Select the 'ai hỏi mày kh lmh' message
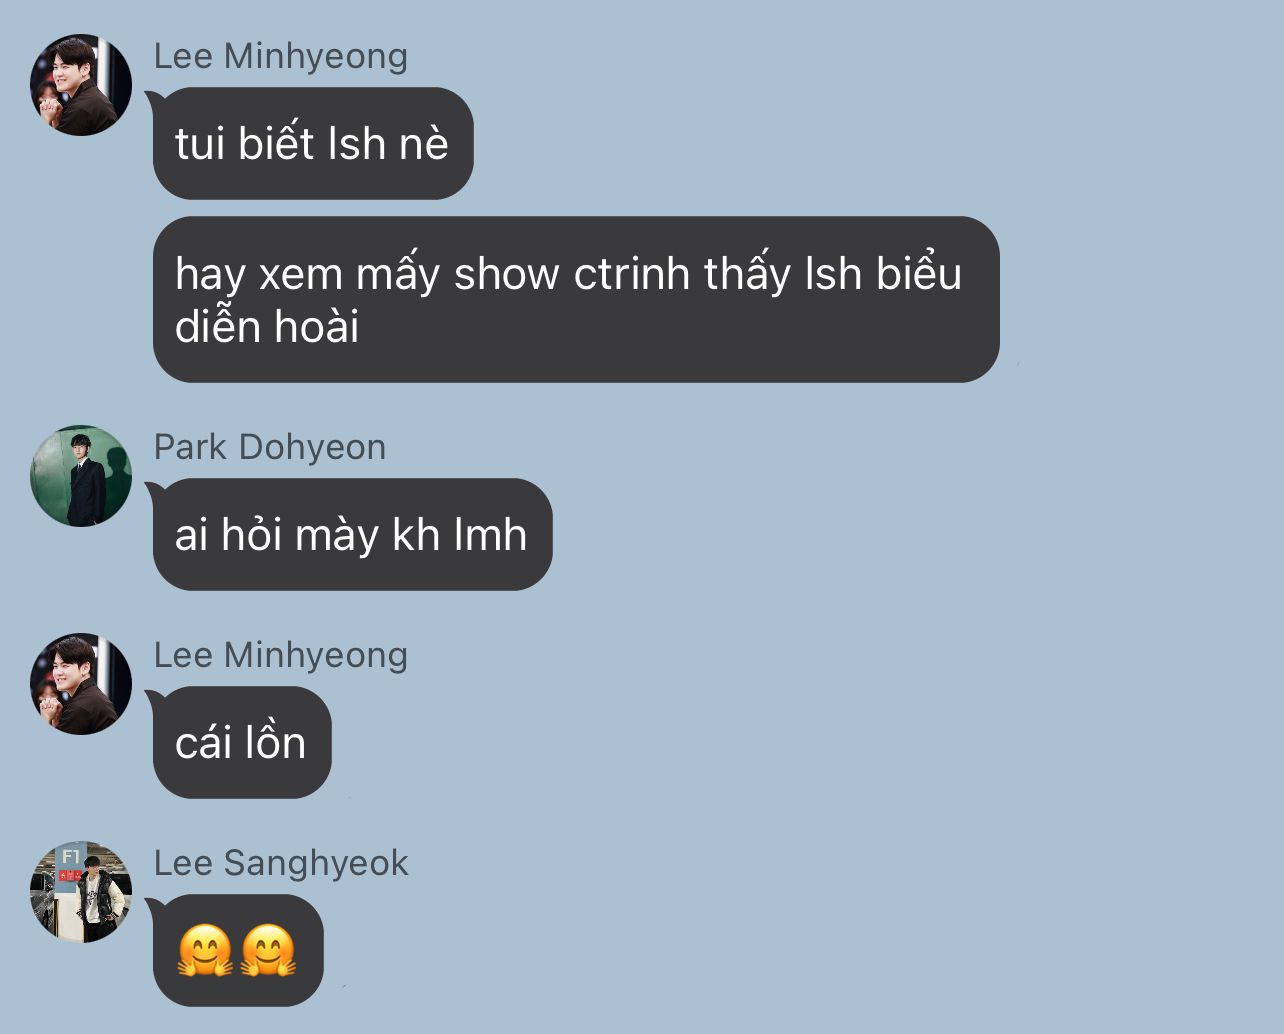 [x=352, y=534]
